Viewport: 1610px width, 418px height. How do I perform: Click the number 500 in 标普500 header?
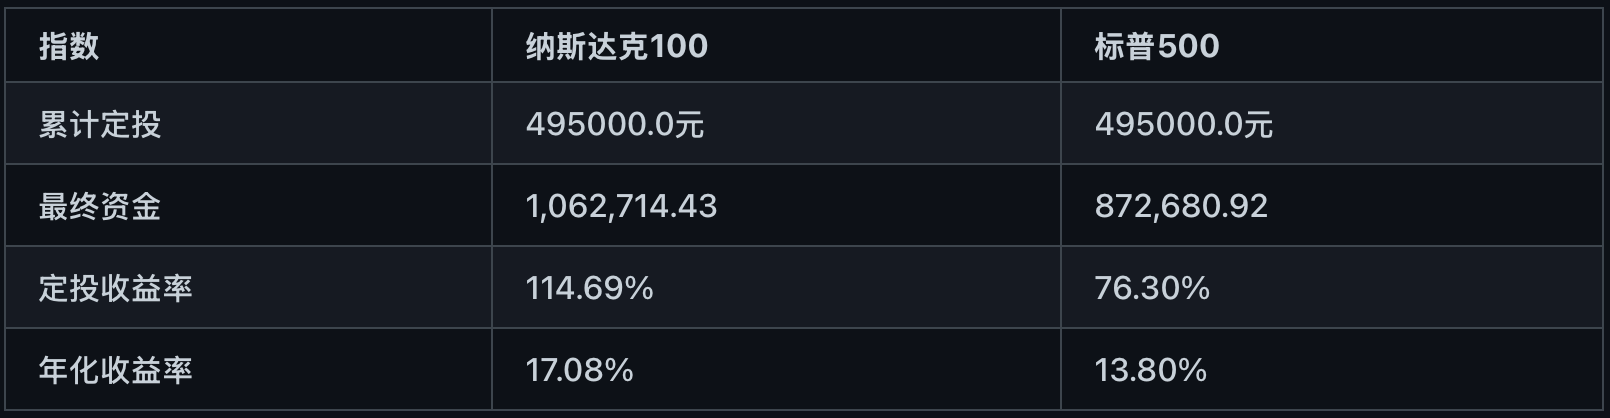(1188, 46)
